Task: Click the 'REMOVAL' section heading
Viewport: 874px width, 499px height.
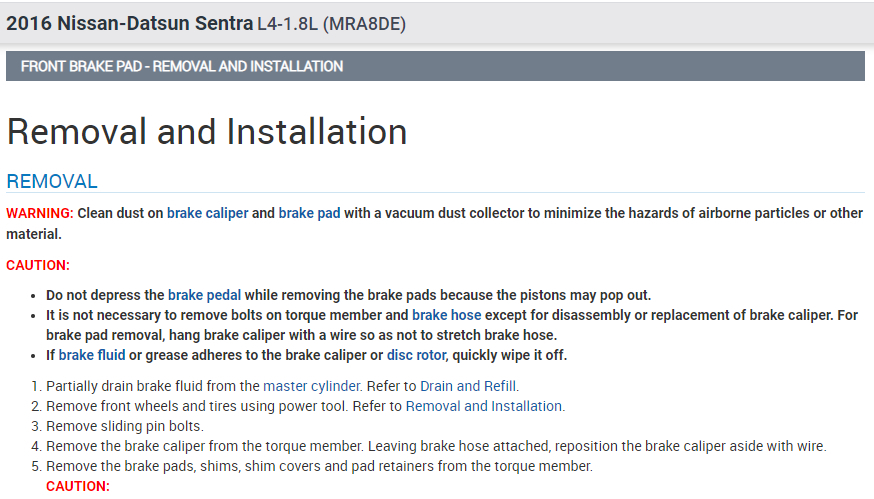Action: pos(52,181)
